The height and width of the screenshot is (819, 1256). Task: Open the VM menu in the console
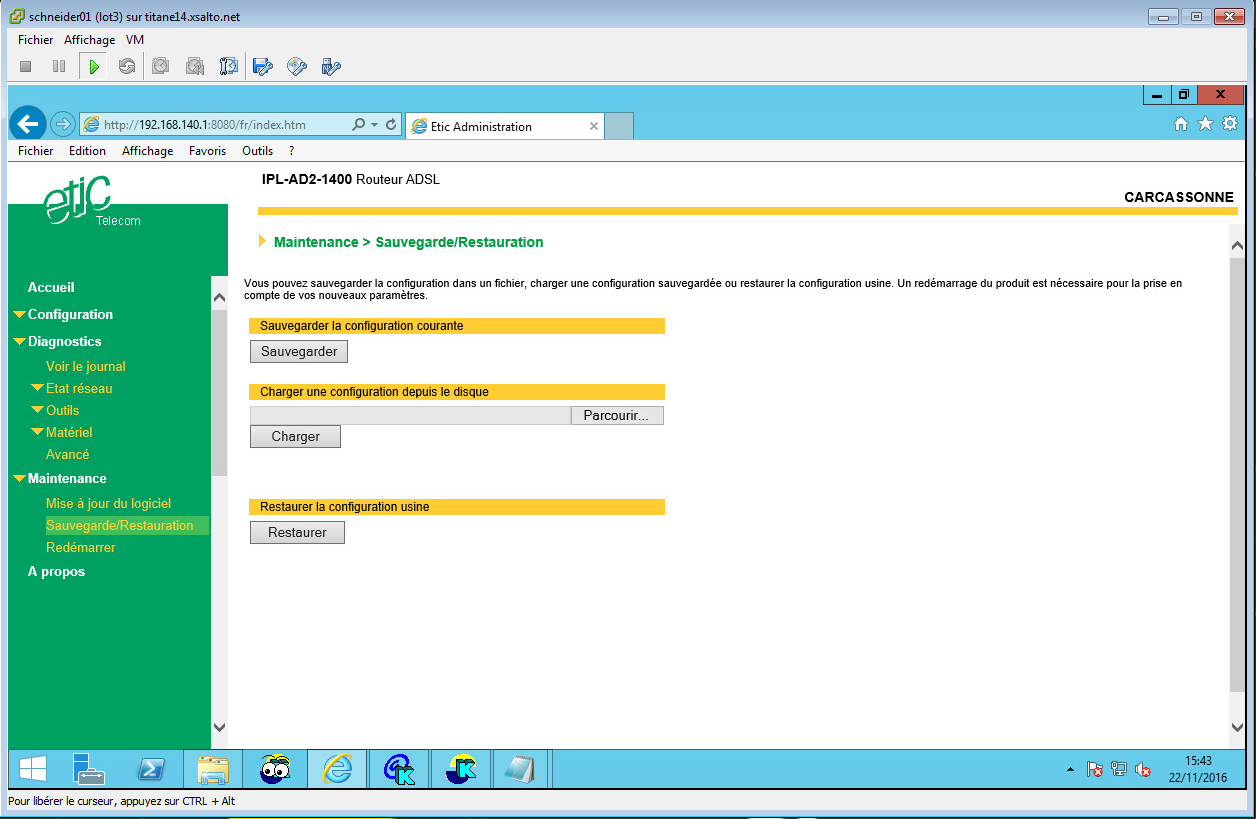point(135,40)
